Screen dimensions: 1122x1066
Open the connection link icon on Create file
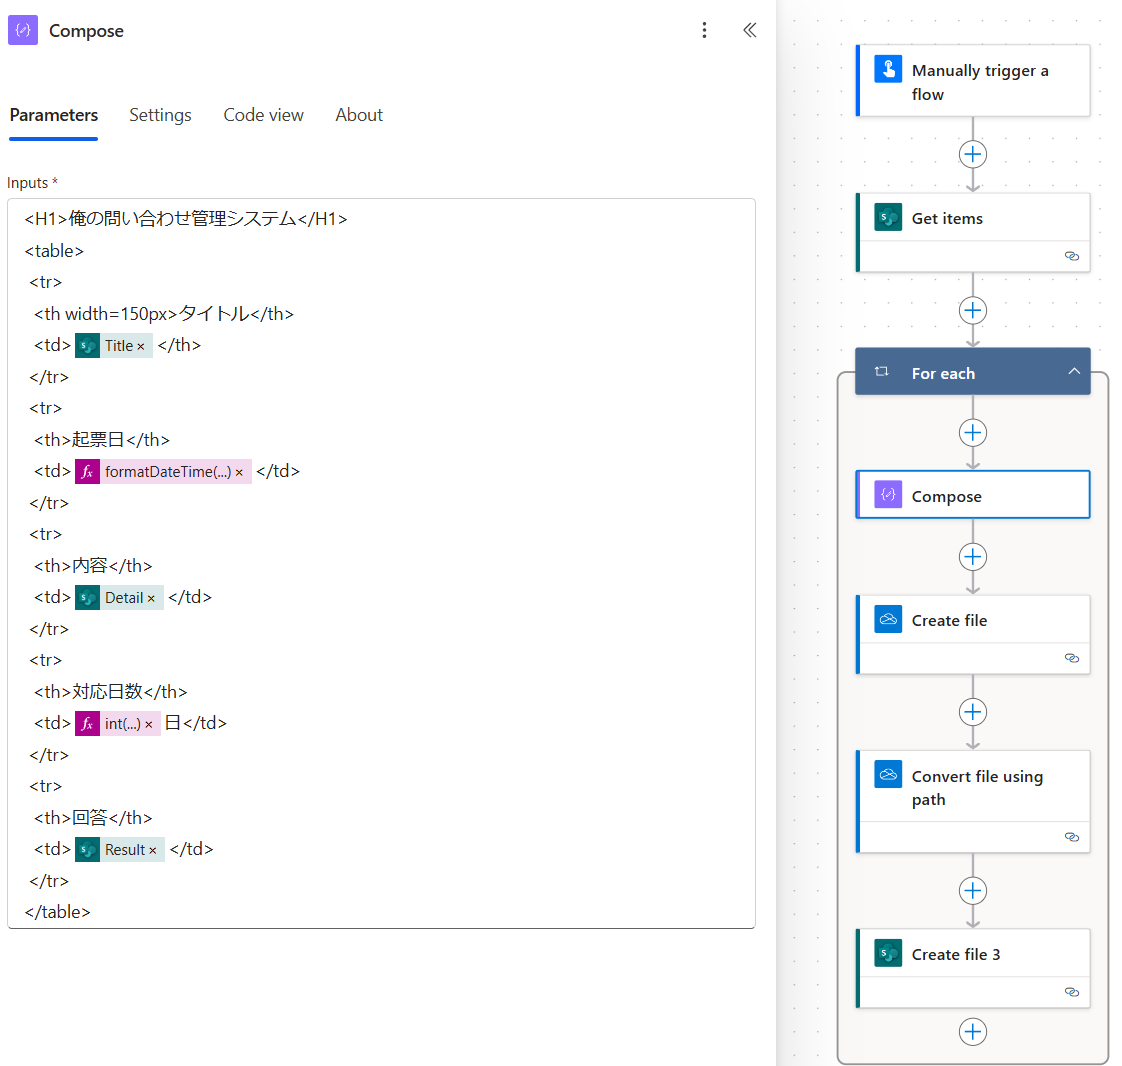click(x=1071, y=658)
